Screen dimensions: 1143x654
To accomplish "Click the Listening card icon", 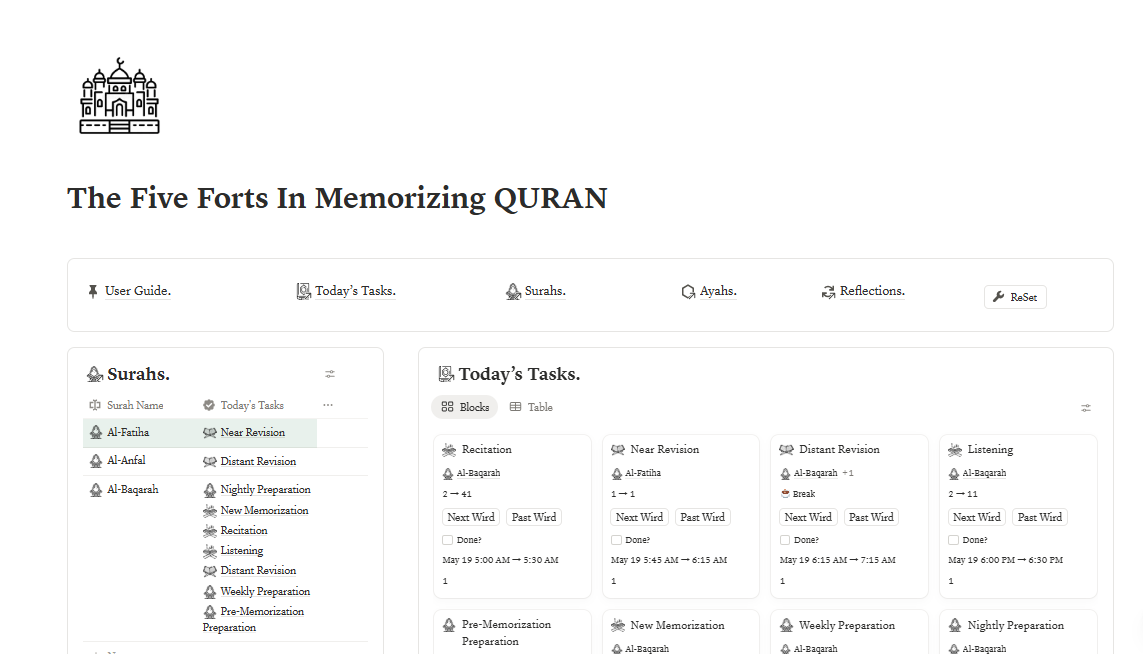I will tap(955, 450).
